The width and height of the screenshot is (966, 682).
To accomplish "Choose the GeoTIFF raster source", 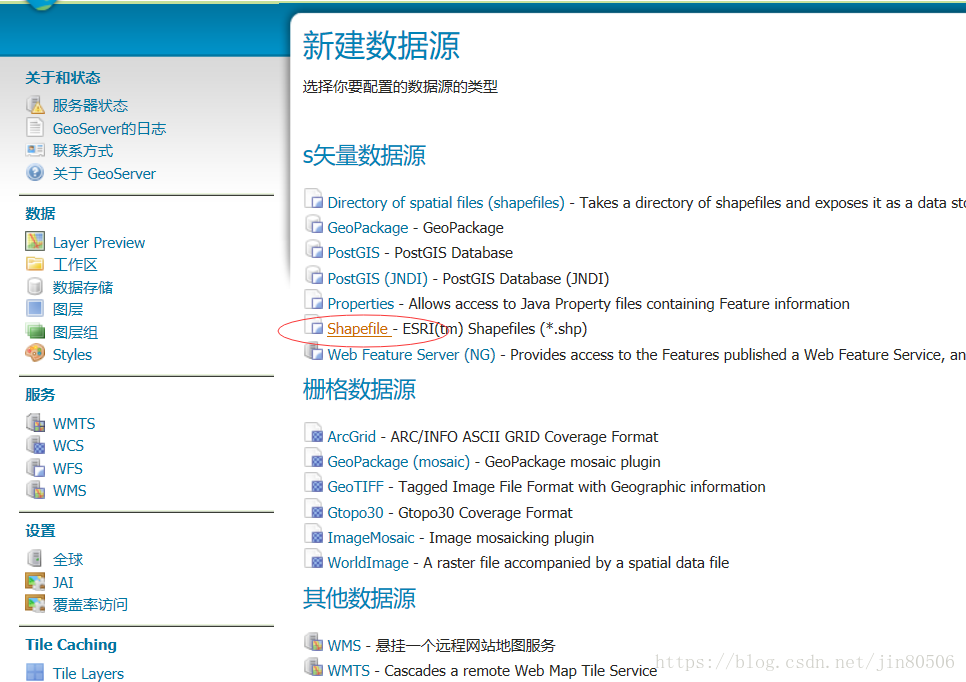I will (355, 487).
